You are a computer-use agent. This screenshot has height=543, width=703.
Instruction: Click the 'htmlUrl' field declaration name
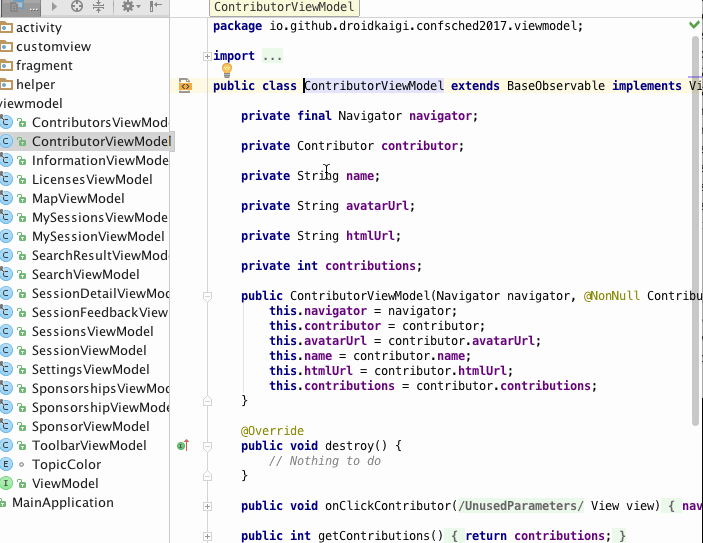click(x=370, y=236)
